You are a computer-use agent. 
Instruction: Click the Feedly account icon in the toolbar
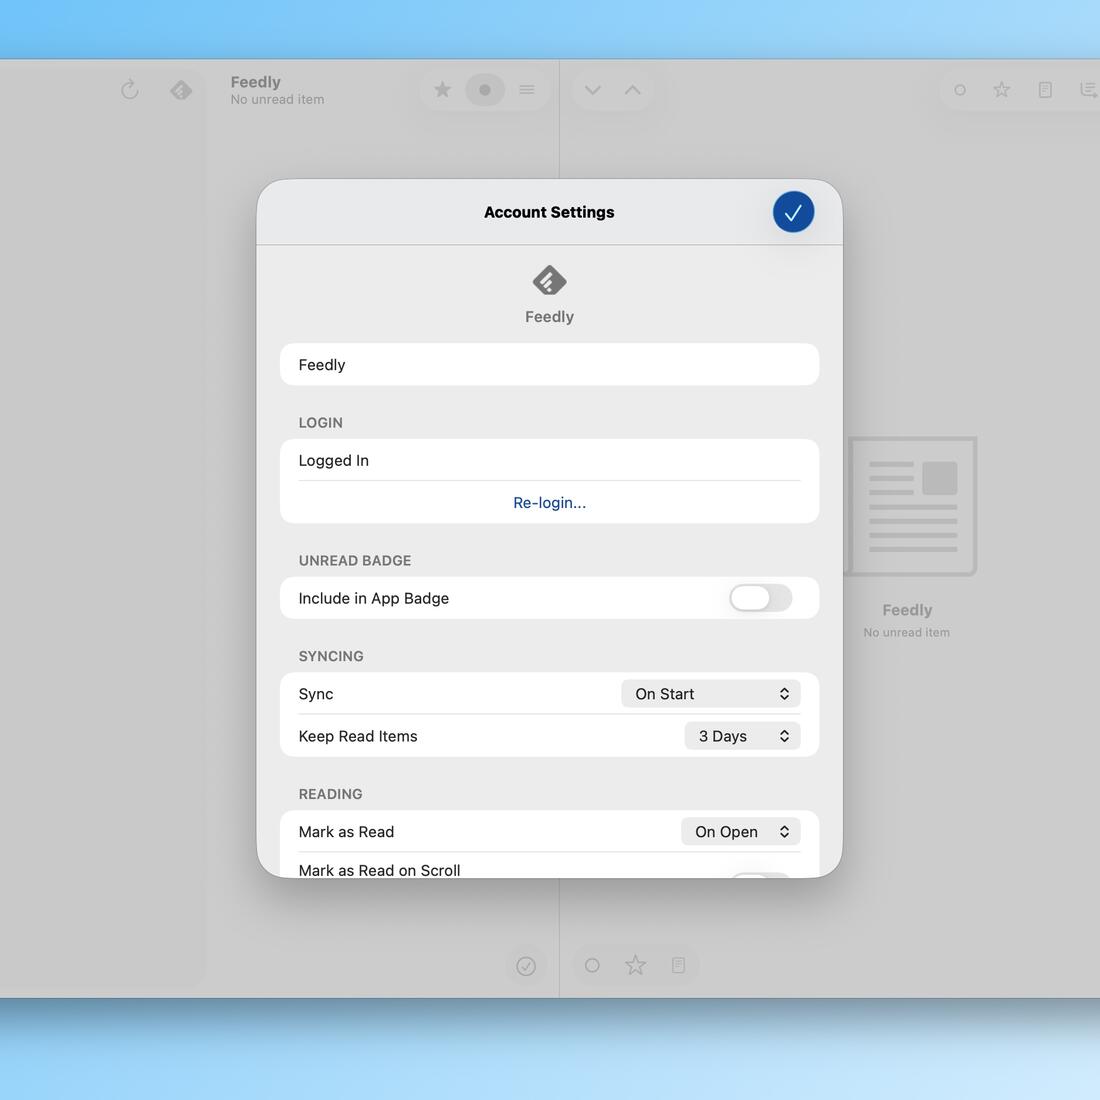(x=181, y=90)
